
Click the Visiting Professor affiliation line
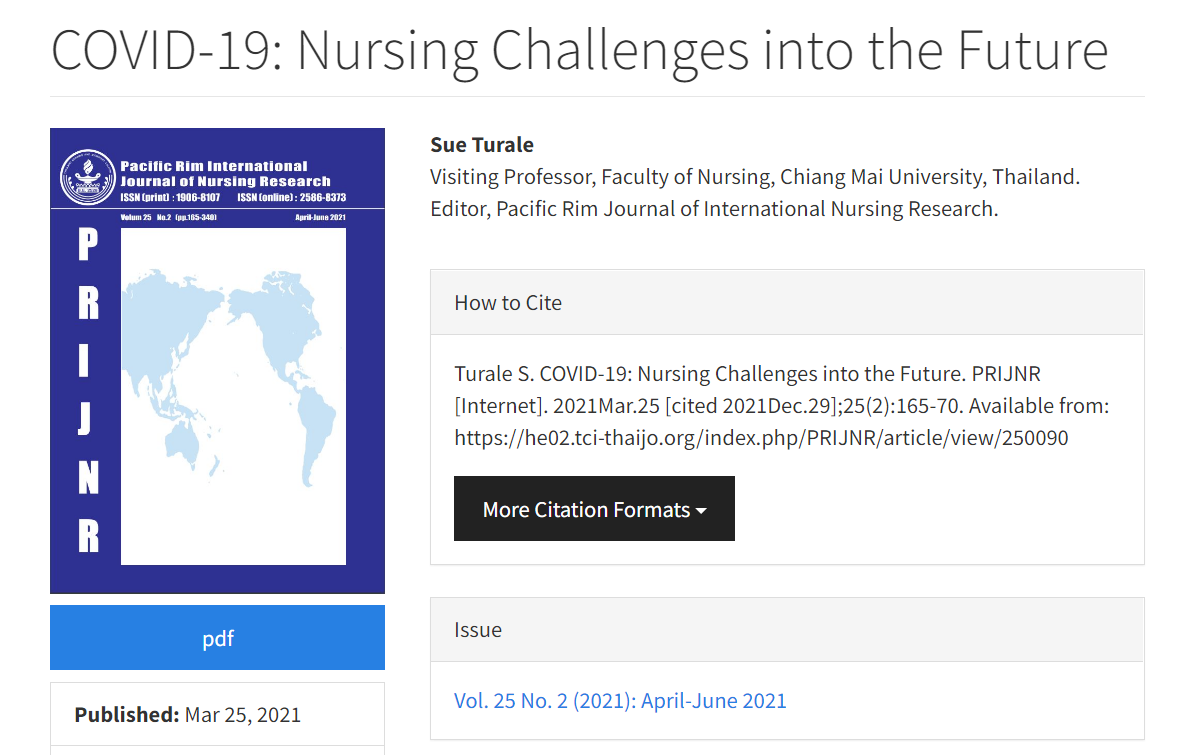[x=755, y=177]
